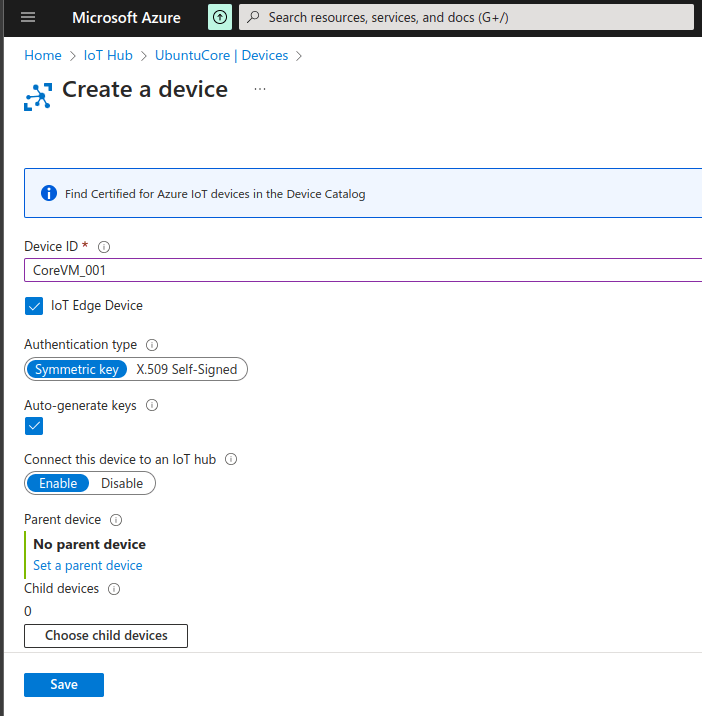Click the upgrade arrow icon beside search
Viewport: 702px width, 716px height.
tap(220, 17)
